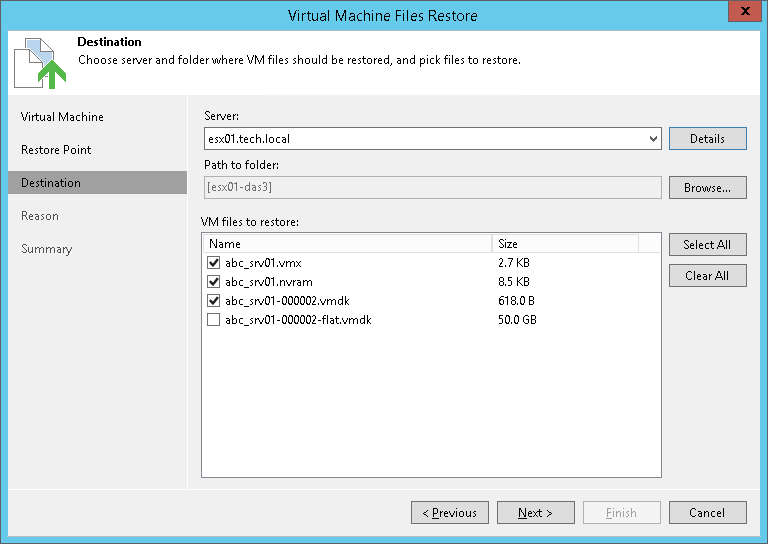Enable the abc_srv01-000002-flat.vmdk checkbox
Viewport: 768px width, 544px height.
213,320
